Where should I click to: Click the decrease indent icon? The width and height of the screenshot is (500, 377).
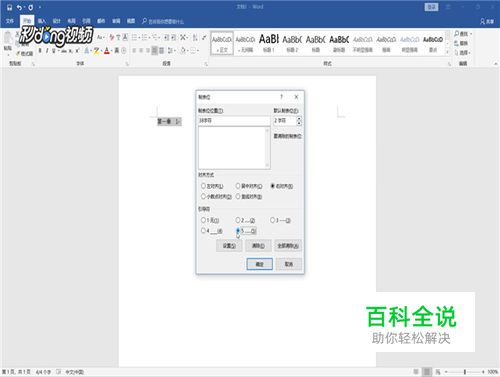click(x=166, y=37)
